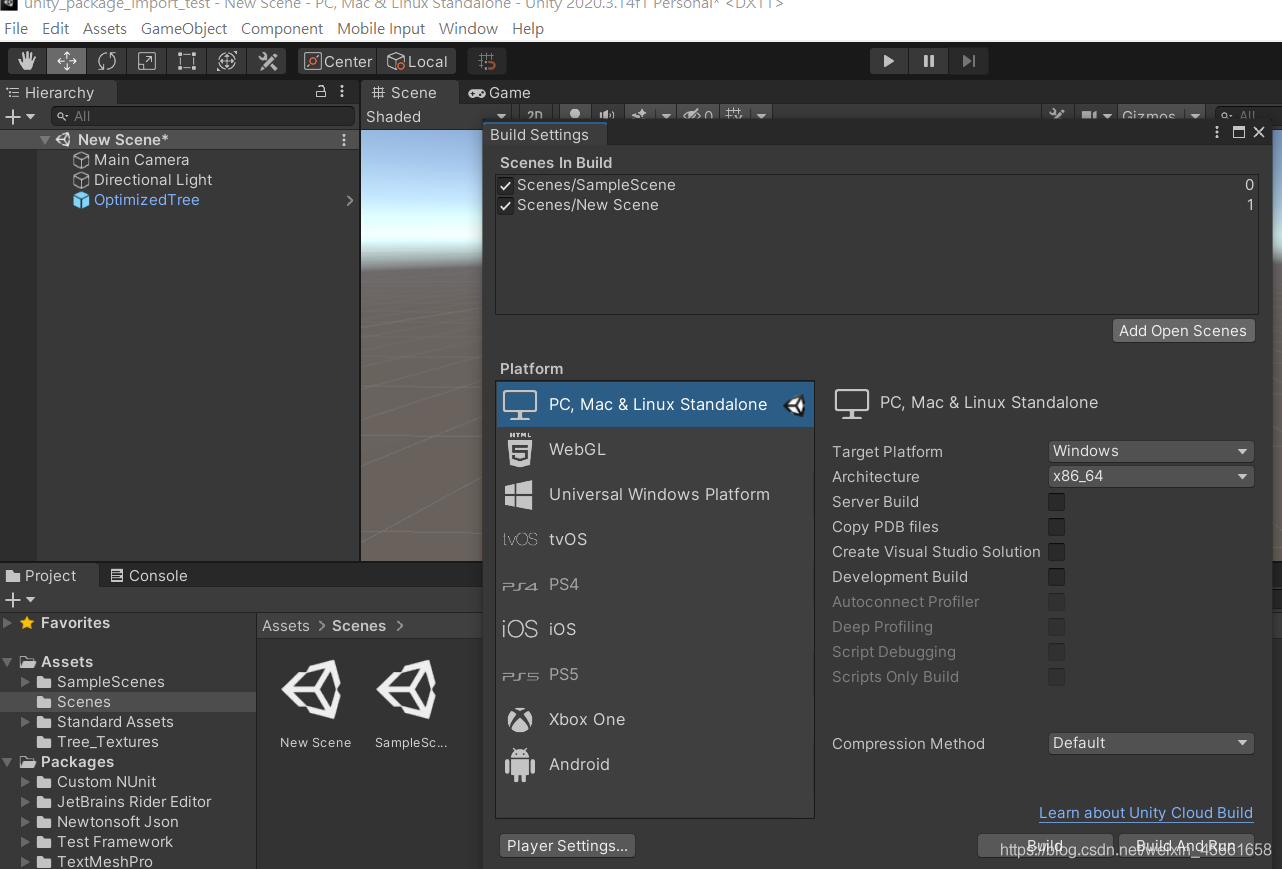Toggle scene audio in the Scene view

(x=606, y=116)
